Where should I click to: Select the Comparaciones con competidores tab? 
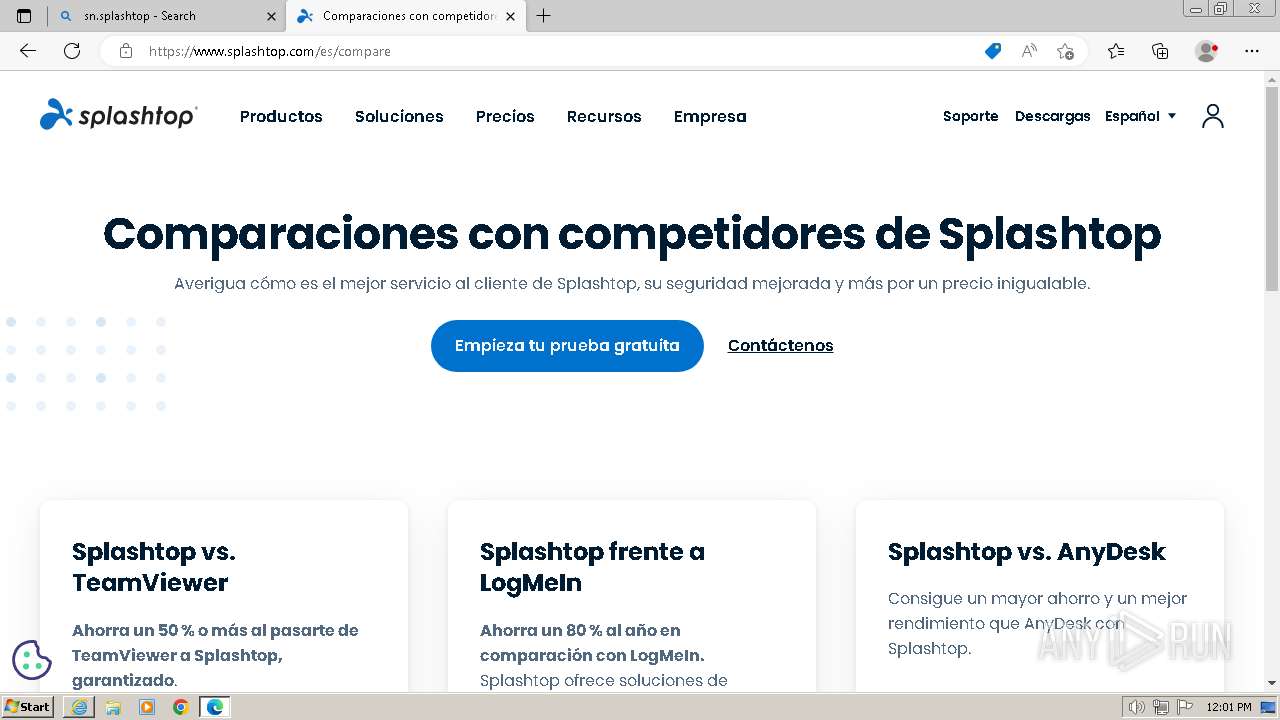point(405,16)
